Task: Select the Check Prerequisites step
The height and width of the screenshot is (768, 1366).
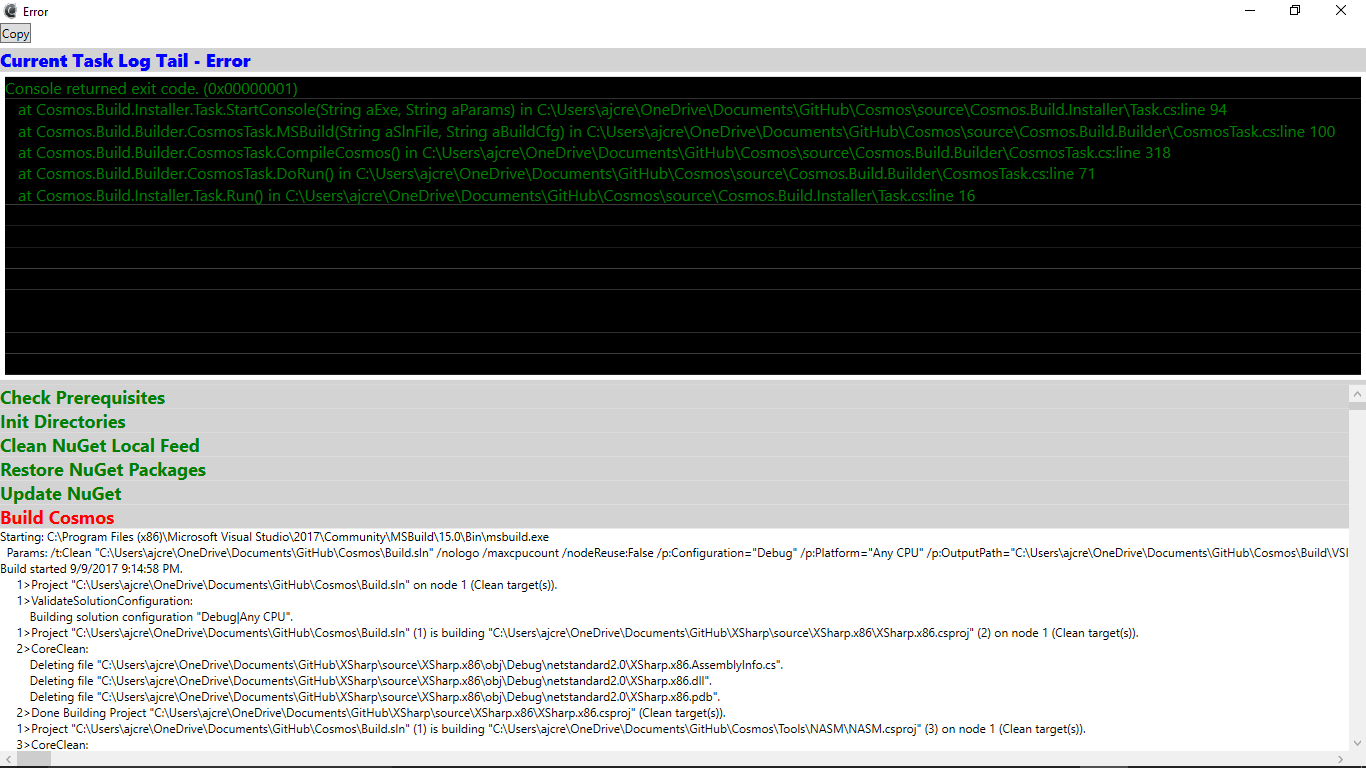Action: point(83,398)
